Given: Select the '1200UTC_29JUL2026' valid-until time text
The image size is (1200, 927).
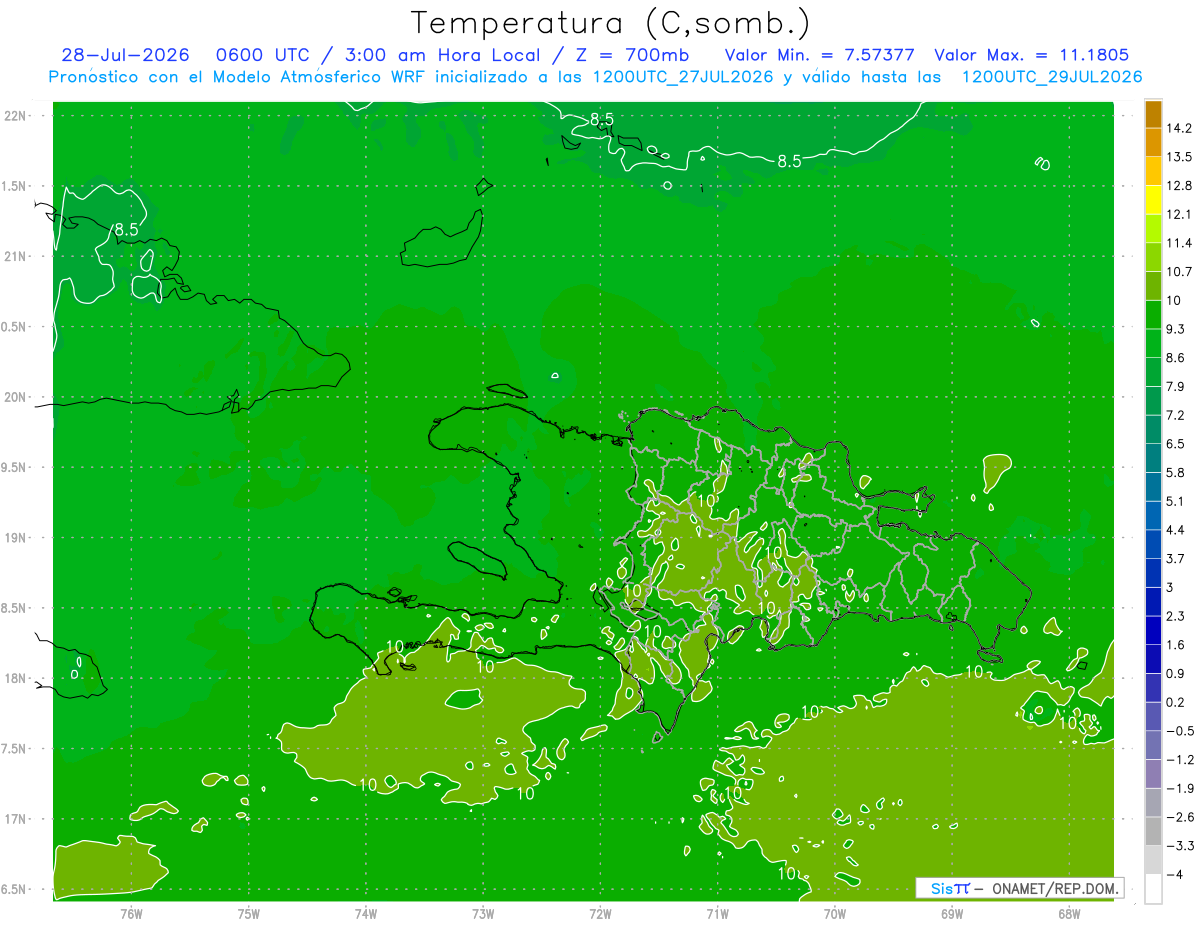Looking at the screenshot, I should coord(1052,77).
